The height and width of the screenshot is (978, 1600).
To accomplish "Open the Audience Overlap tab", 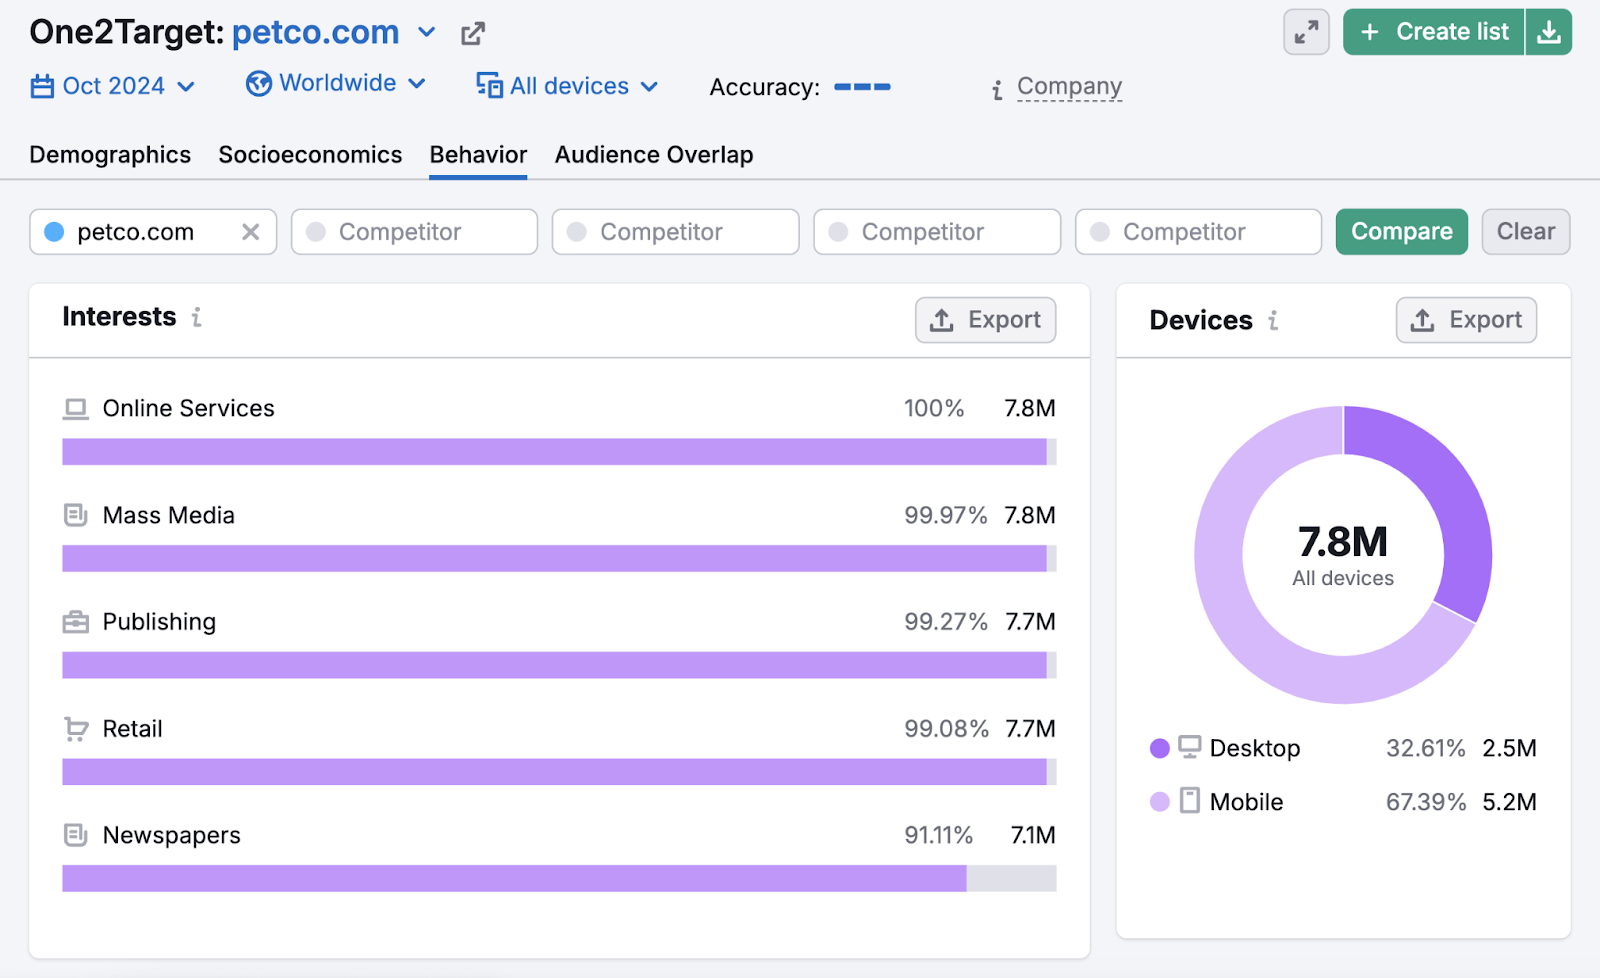I will pos(654,155).
